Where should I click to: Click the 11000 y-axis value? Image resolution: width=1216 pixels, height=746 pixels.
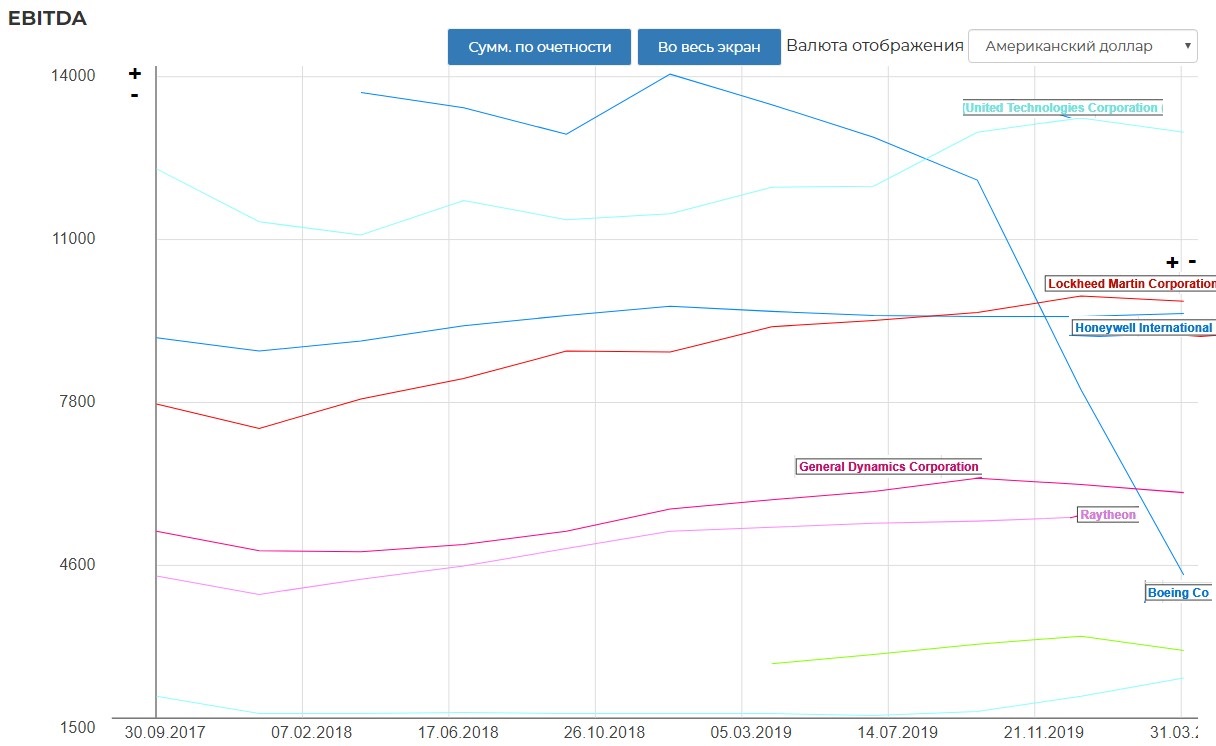(74, 239)
